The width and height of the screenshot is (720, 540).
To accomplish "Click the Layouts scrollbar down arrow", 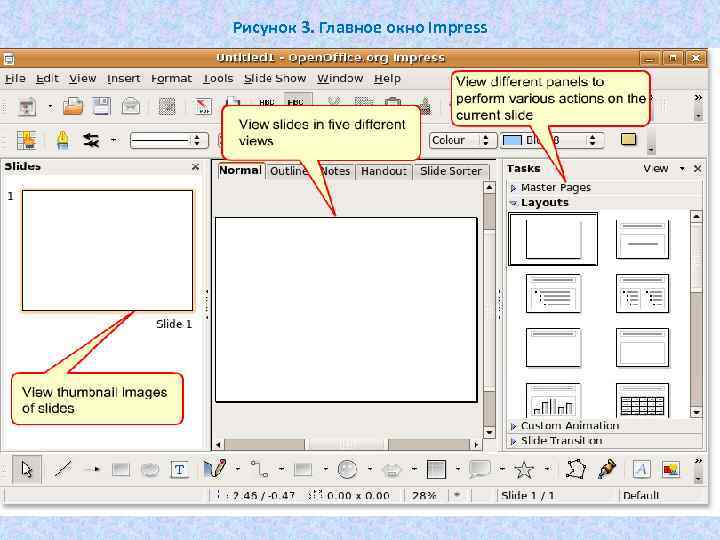I will pyautogui.click(x=696, y=412).
